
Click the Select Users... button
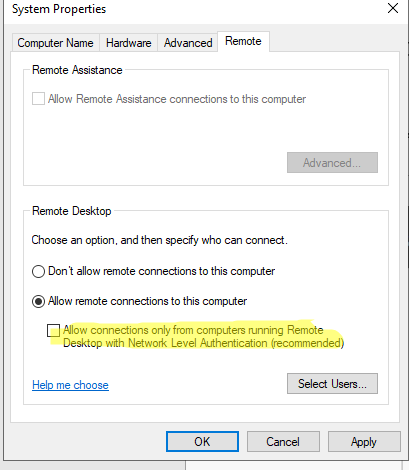(x=332, y=384)
